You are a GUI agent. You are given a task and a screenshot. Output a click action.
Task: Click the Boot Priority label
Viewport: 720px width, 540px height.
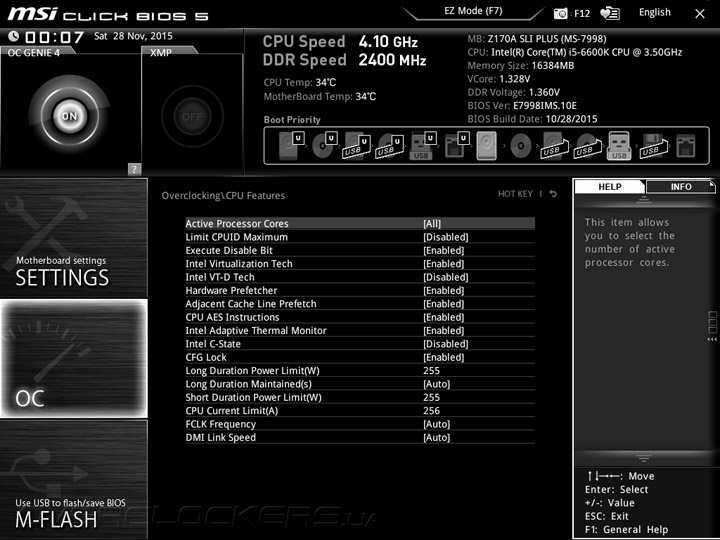pyautogui.click(x=292, y=119)
